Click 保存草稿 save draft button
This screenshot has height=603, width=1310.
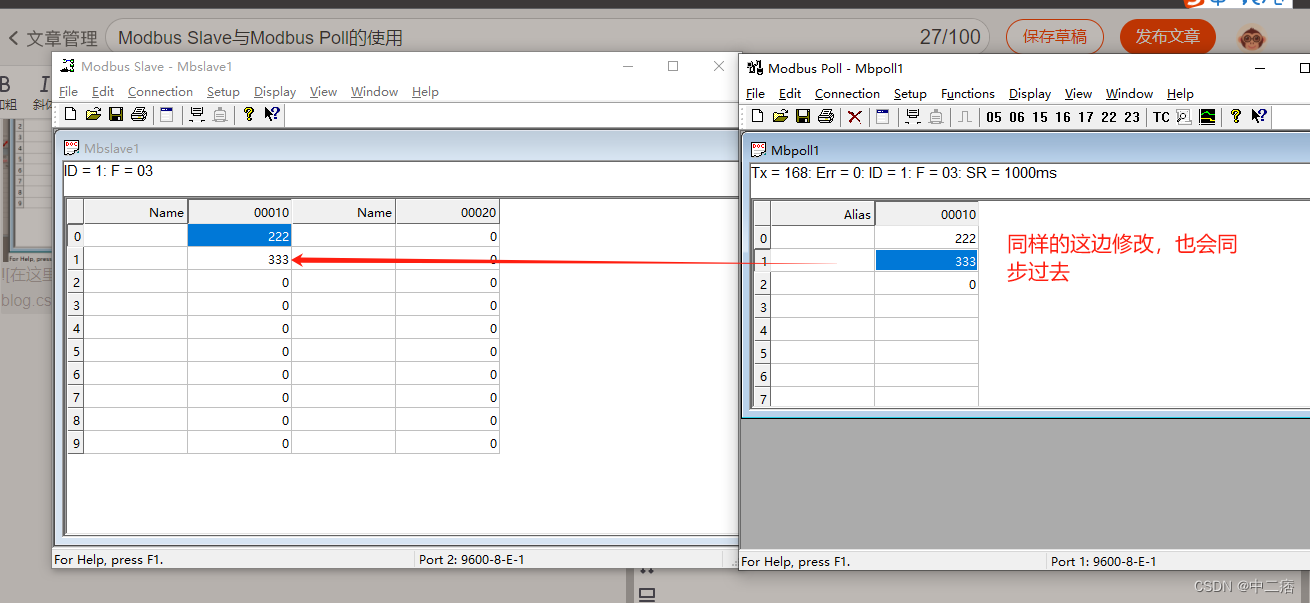1055,37
